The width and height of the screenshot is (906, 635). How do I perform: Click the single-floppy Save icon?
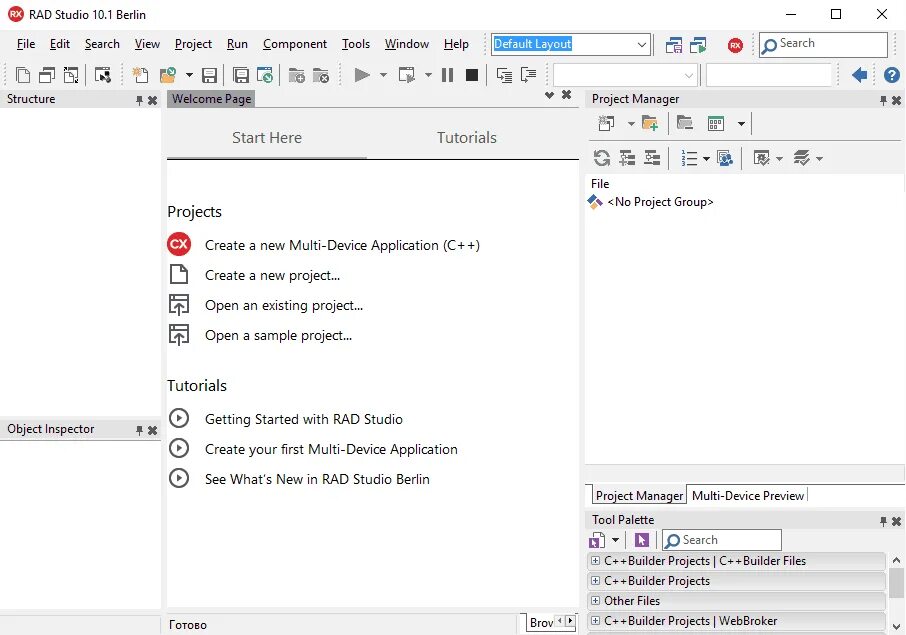pyautogui.click(x=209, y=75)
